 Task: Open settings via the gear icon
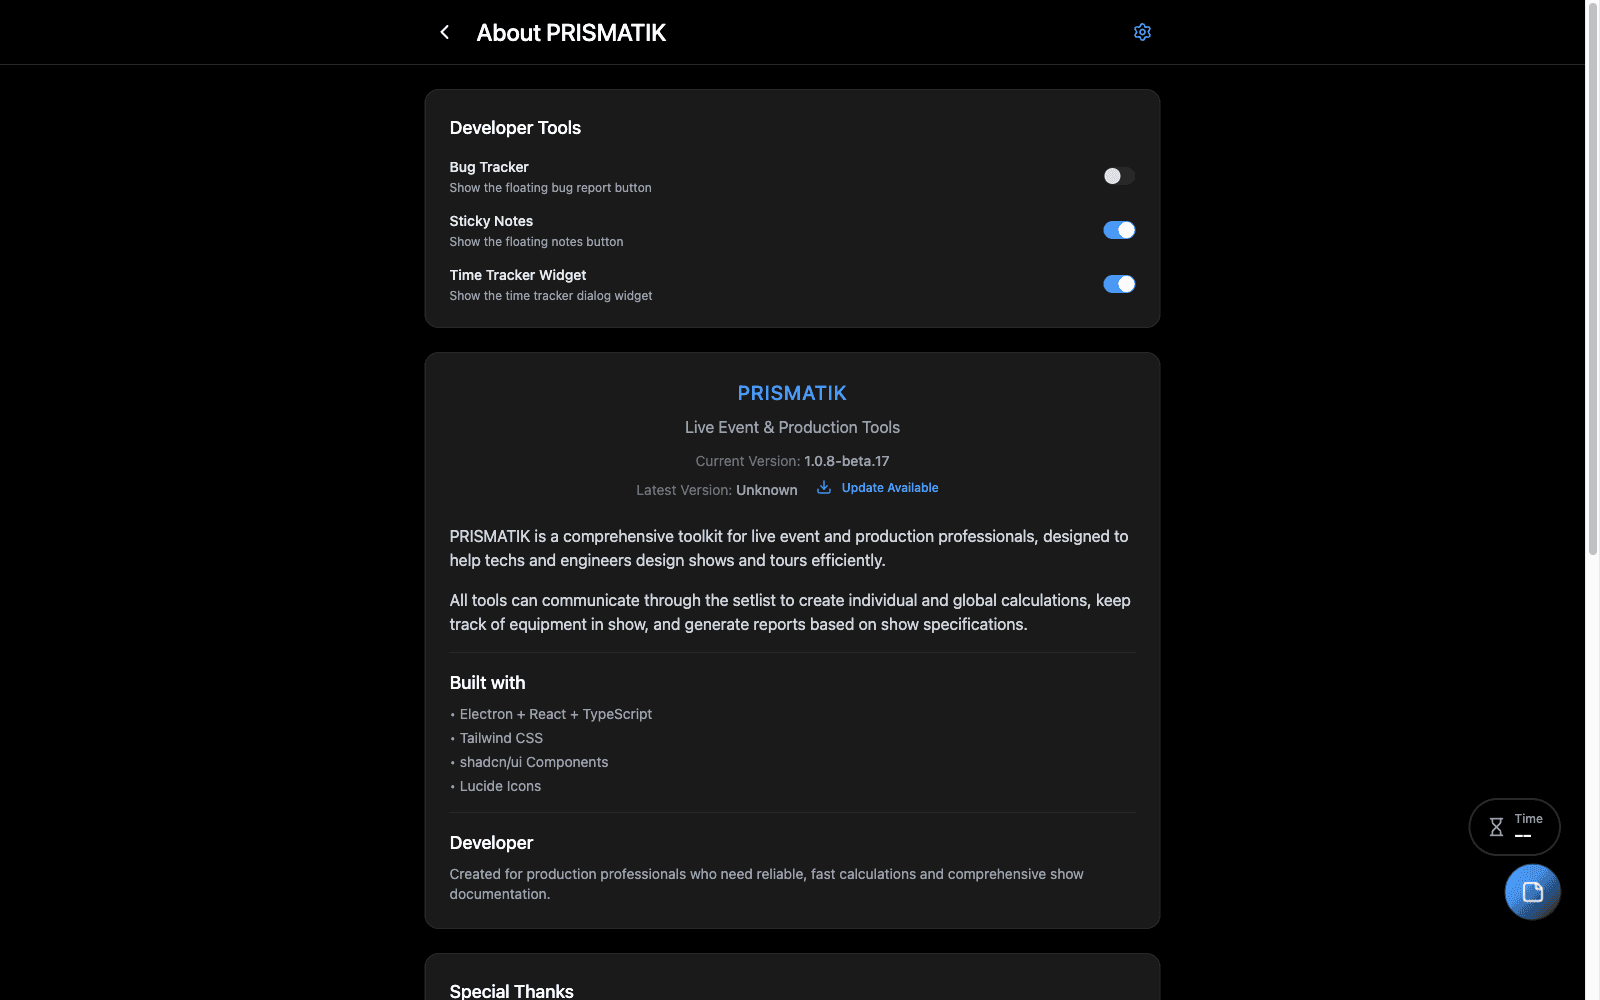pos(1142,32)
